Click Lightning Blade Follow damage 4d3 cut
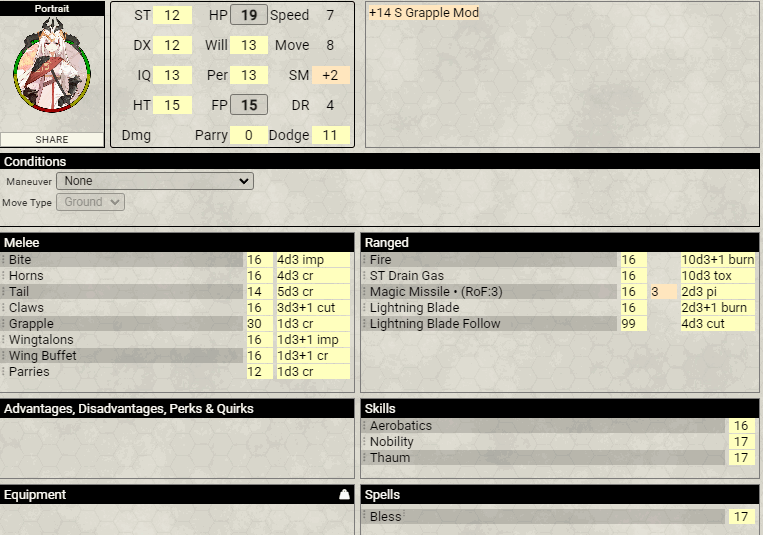Screen dimensions: 763x535 (718, 324)
